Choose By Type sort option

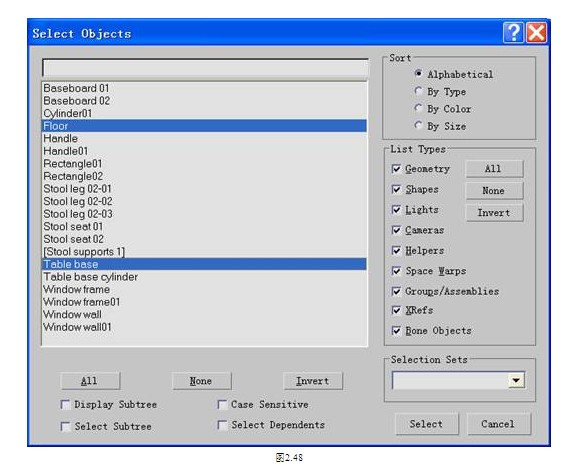[x=419, y=91]
